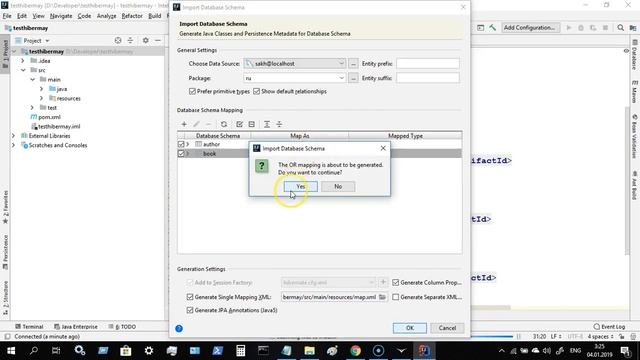Viewport: 640px width, 360px height.
Task: Toggle Generate Single Mapping XML checkbox
Action: coord(190,297)
